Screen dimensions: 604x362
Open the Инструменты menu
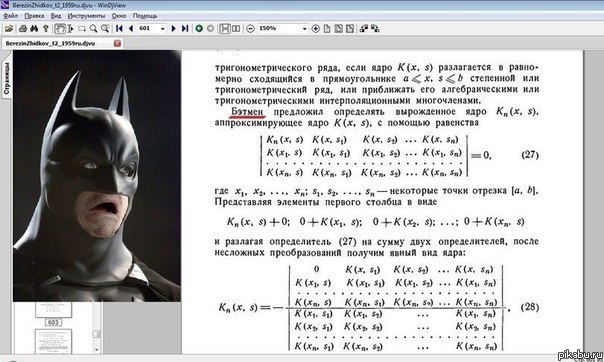(86, 16)
